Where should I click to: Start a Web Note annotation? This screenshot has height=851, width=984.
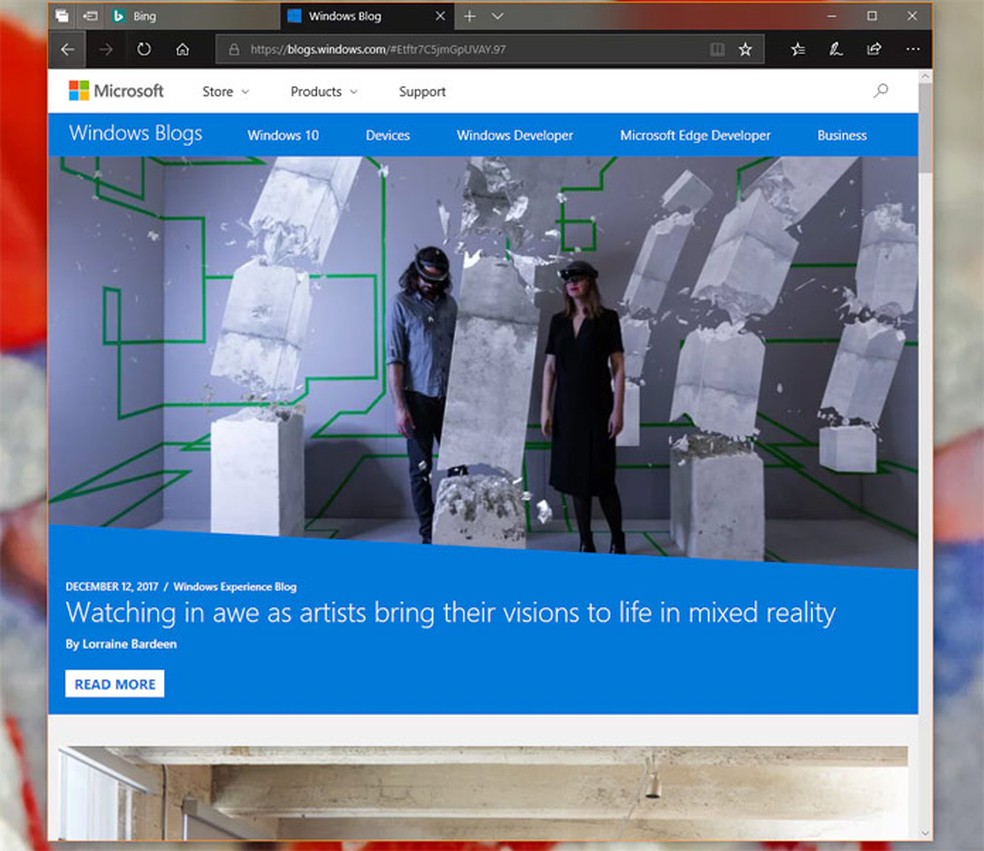(836, 48)
